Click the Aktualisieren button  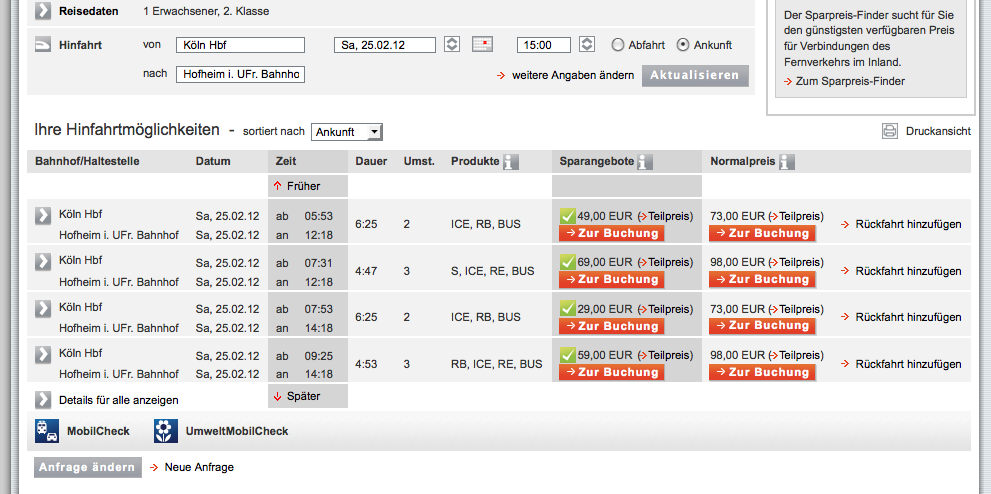coord(694,75)
